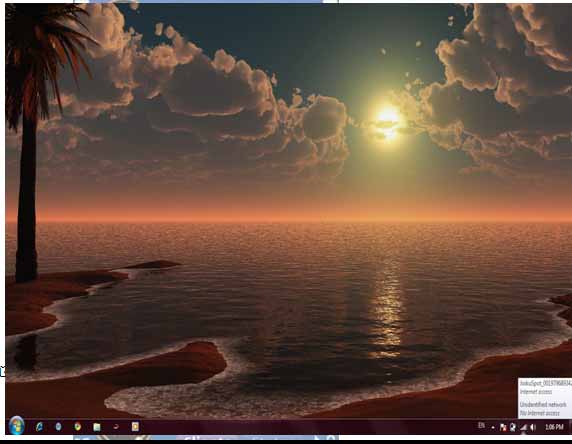This screenshot has height=444, width=572.
Task: Open the red swirl application on taskbar
Action: pyautogui.click(x=116, y=426)
